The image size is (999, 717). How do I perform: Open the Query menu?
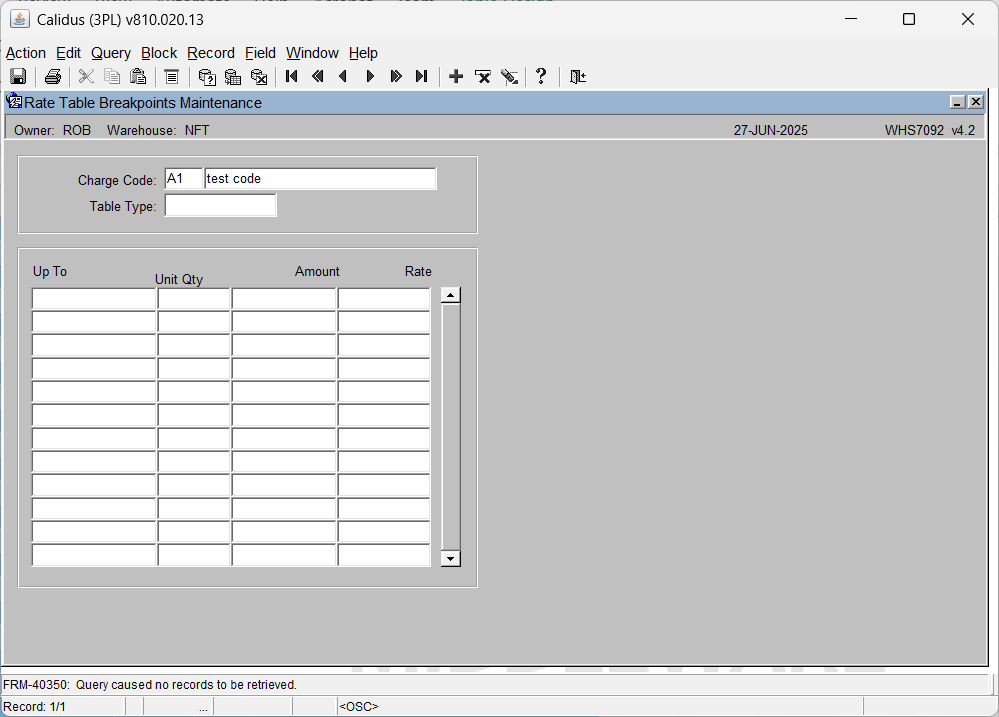[x=111, y=53]
